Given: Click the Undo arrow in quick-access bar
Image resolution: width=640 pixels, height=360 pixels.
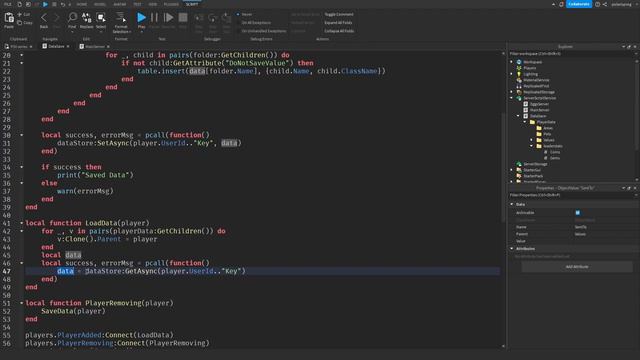Looking at the screenshot, I should (62, 4).
